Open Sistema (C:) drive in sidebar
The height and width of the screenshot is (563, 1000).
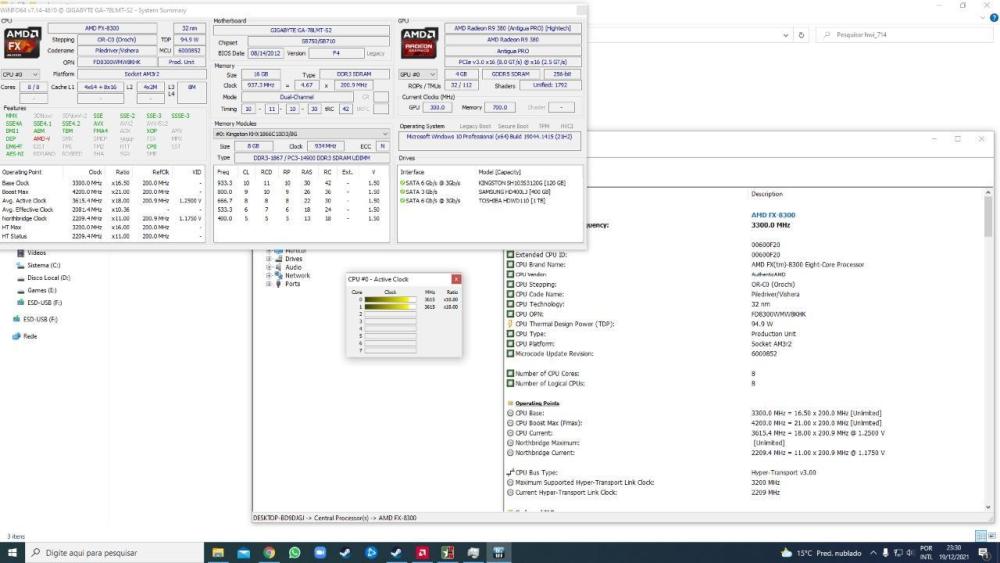coord(45,265)
